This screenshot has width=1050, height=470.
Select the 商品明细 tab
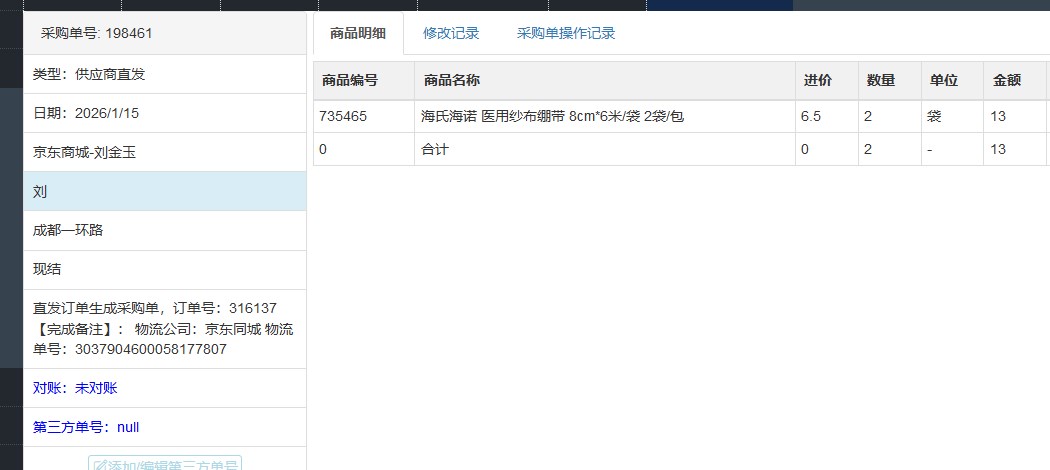coord(357,33)
